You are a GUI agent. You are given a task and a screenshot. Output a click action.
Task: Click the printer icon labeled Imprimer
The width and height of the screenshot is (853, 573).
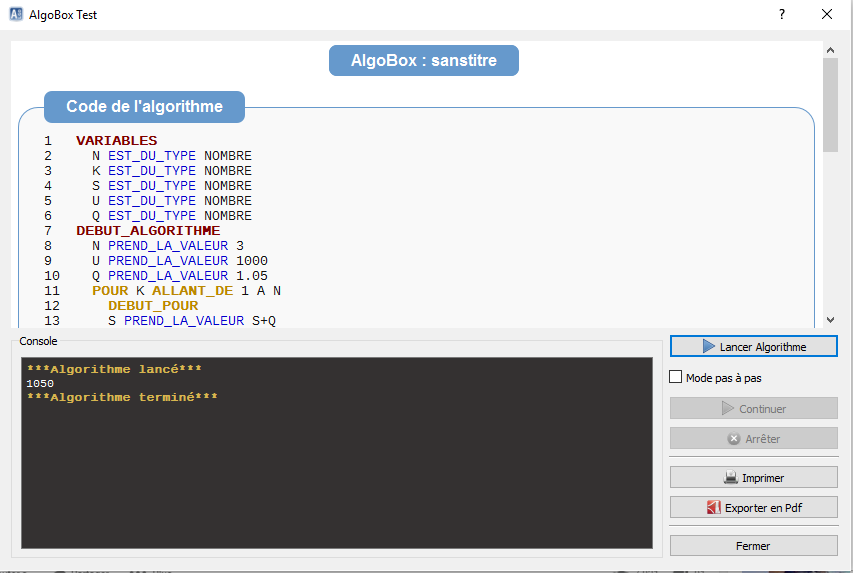click(x=731, y=478)
